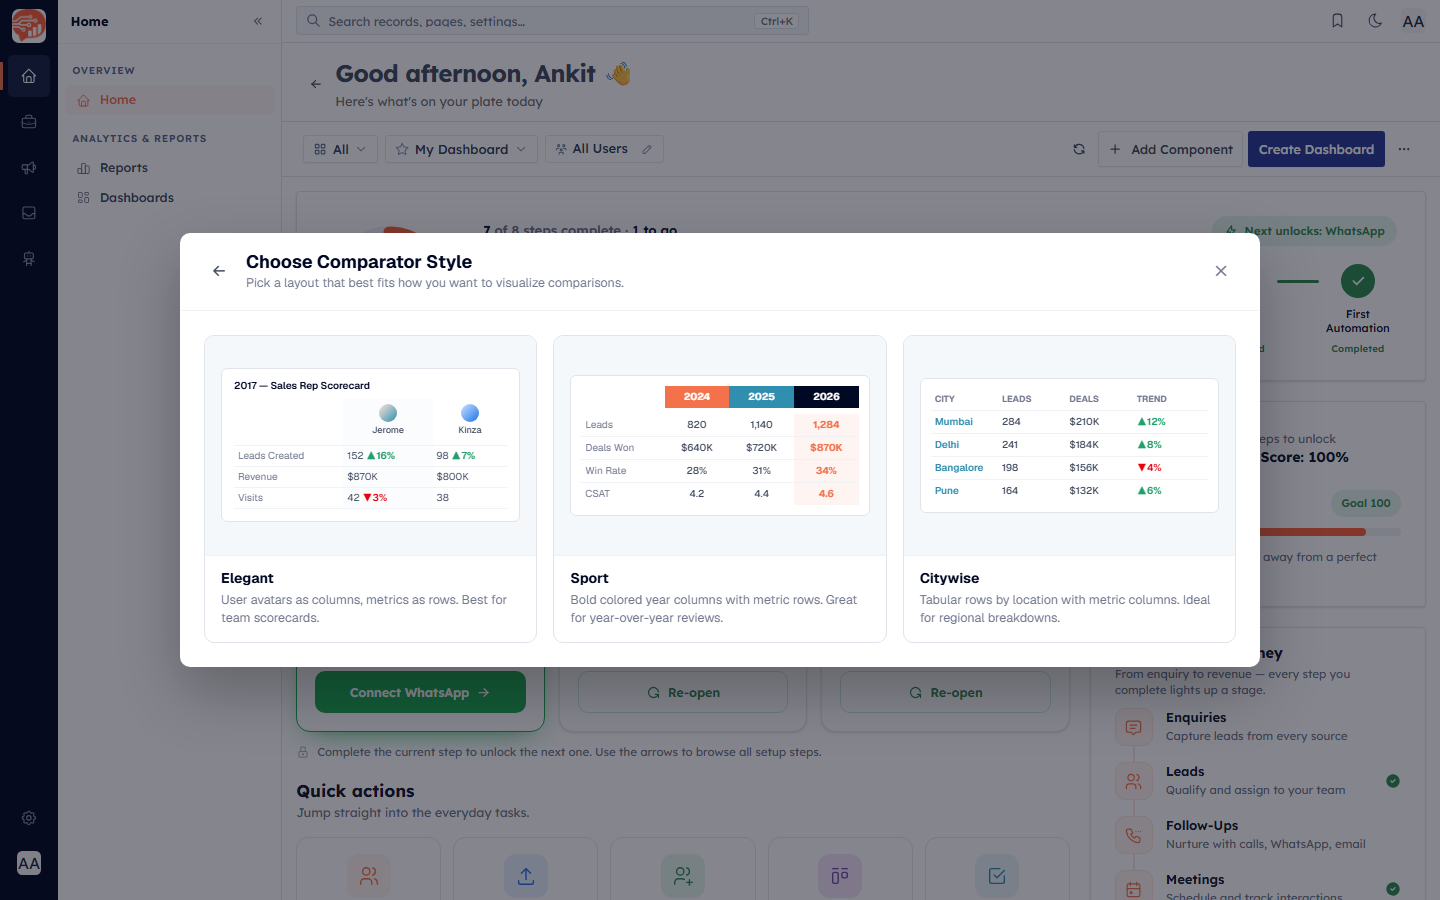Click the kanban board quick action icon
Screen dimensions: 1440x900
point(840,876)
